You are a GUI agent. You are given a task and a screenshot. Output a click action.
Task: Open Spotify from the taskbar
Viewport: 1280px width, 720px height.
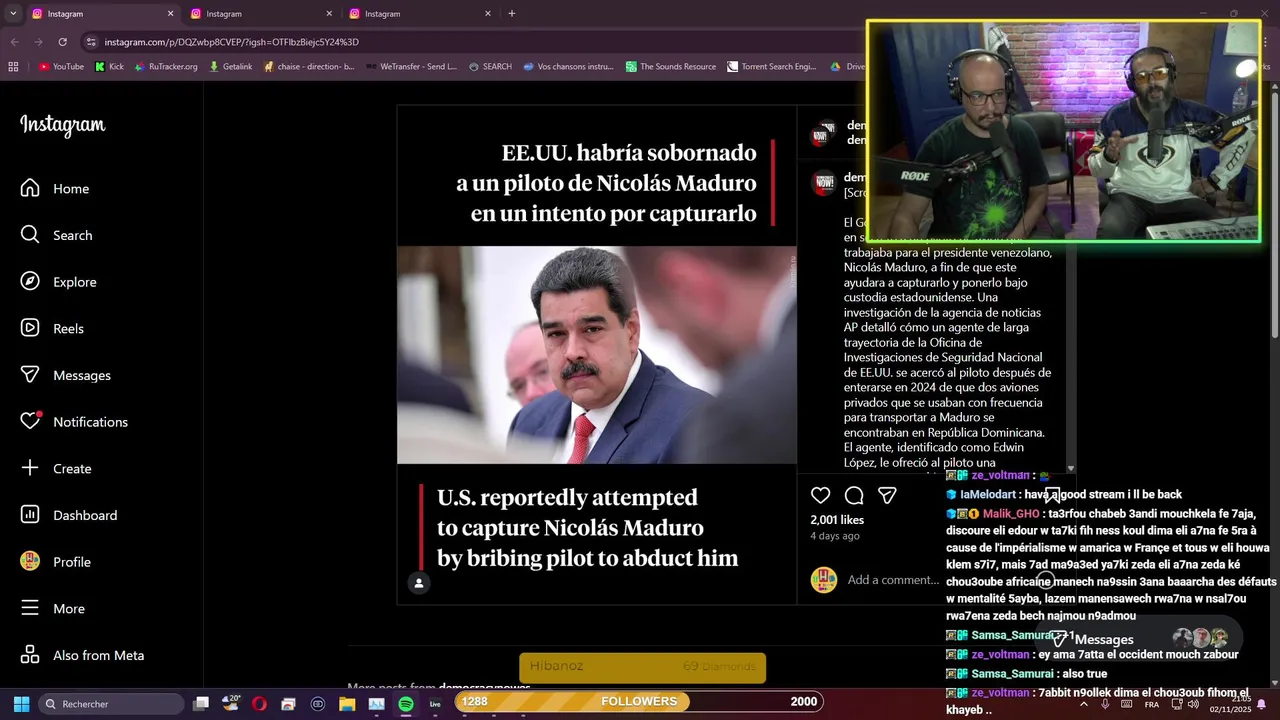coord(406,704)
